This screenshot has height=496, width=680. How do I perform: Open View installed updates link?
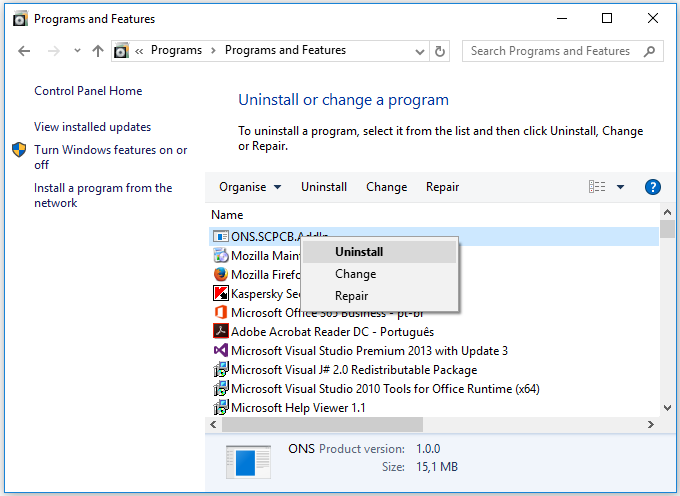coord(92,127)
